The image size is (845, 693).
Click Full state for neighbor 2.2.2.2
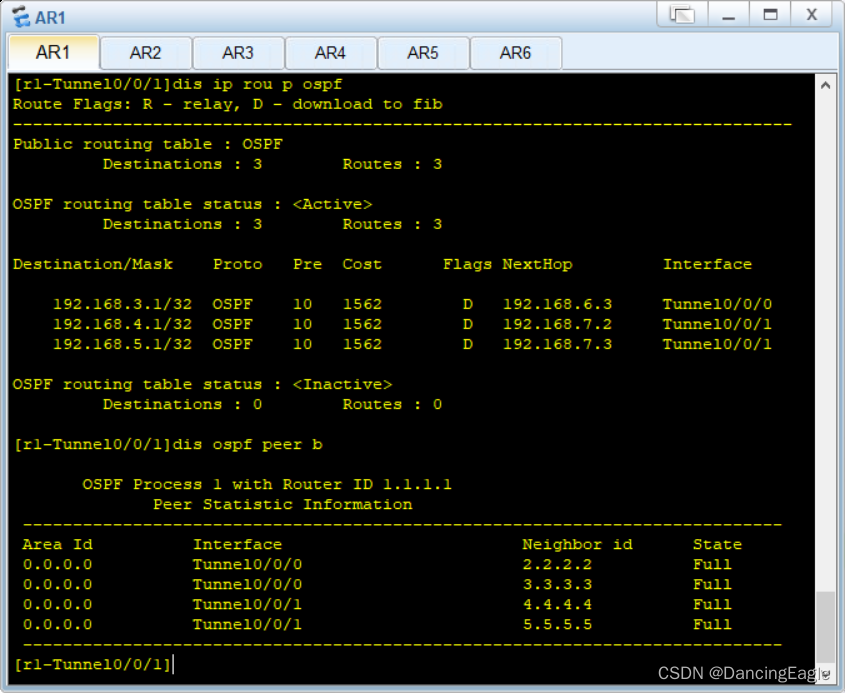[x=712, y=564]
